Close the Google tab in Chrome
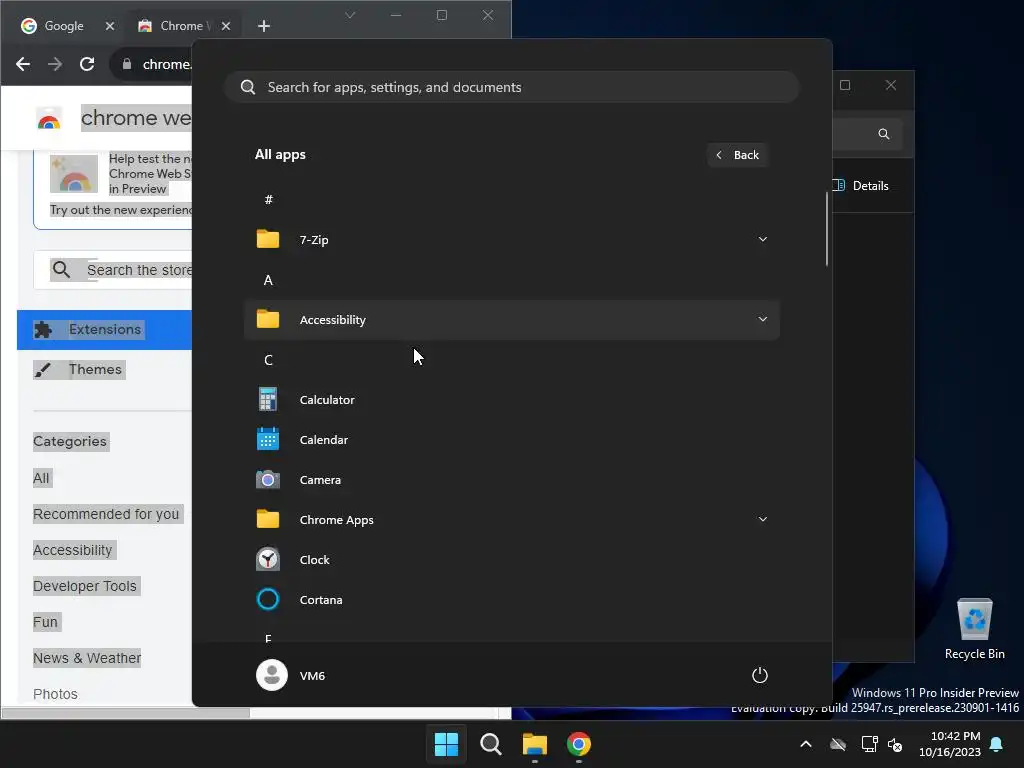 tap(110, 26)
